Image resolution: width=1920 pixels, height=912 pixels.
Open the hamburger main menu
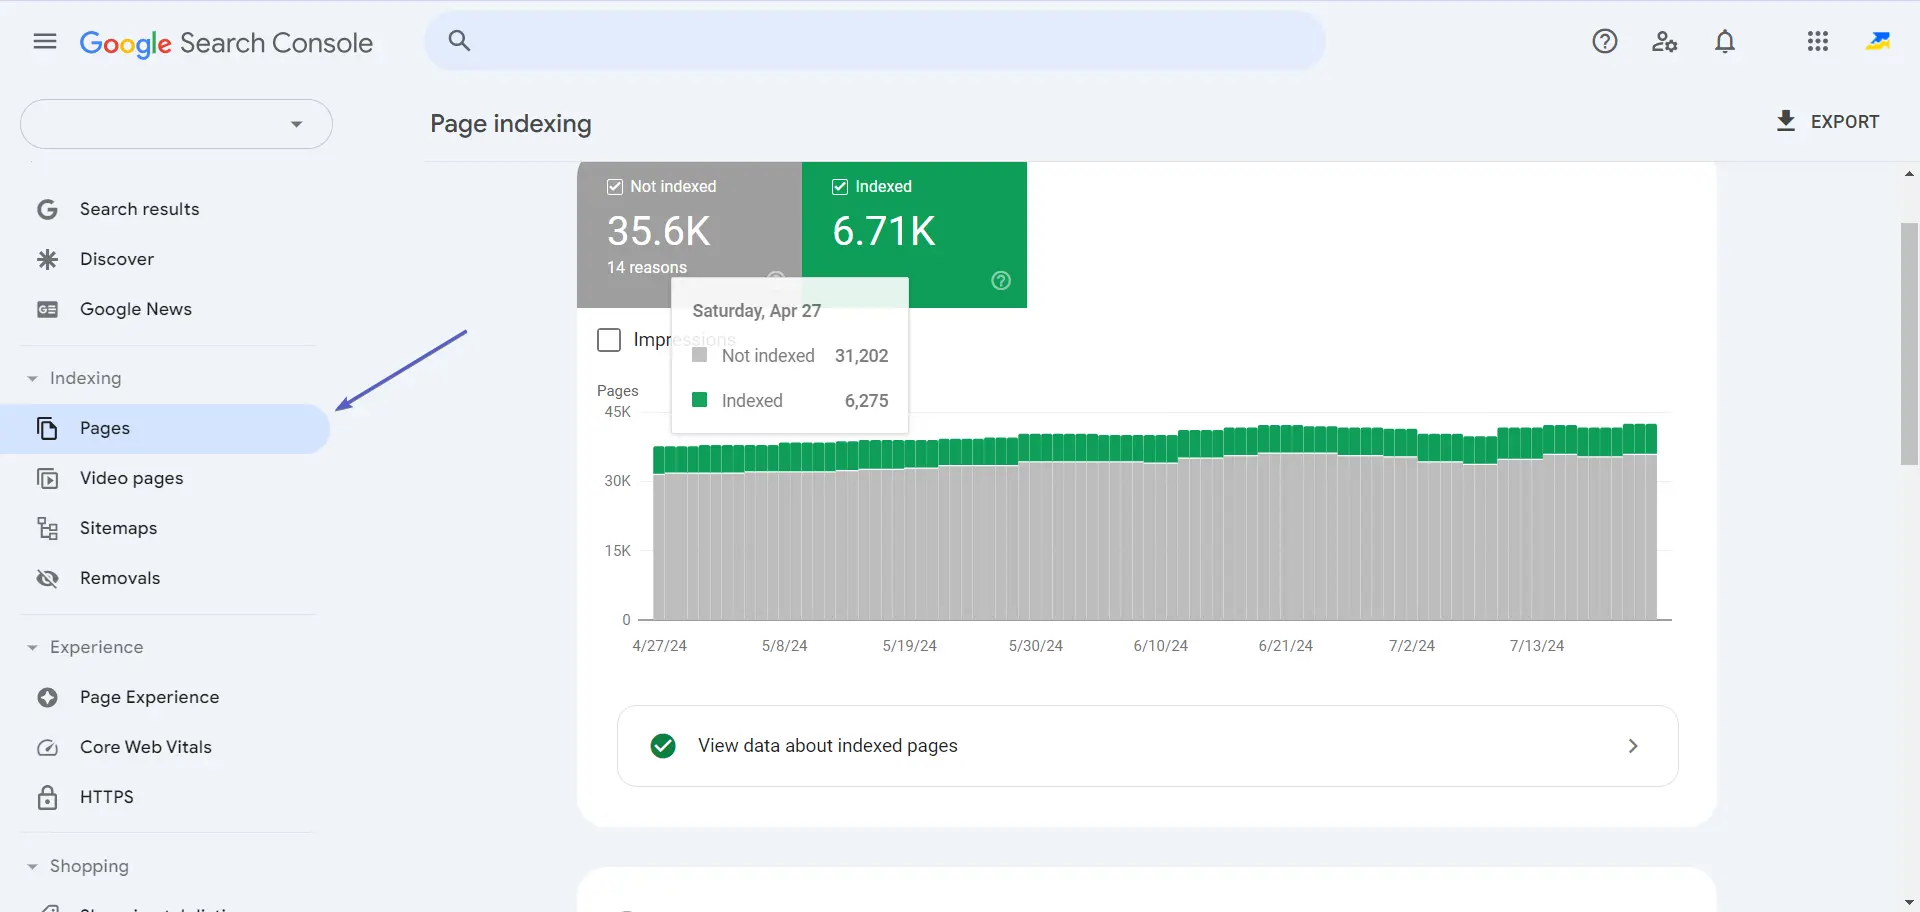coord(45,41)
